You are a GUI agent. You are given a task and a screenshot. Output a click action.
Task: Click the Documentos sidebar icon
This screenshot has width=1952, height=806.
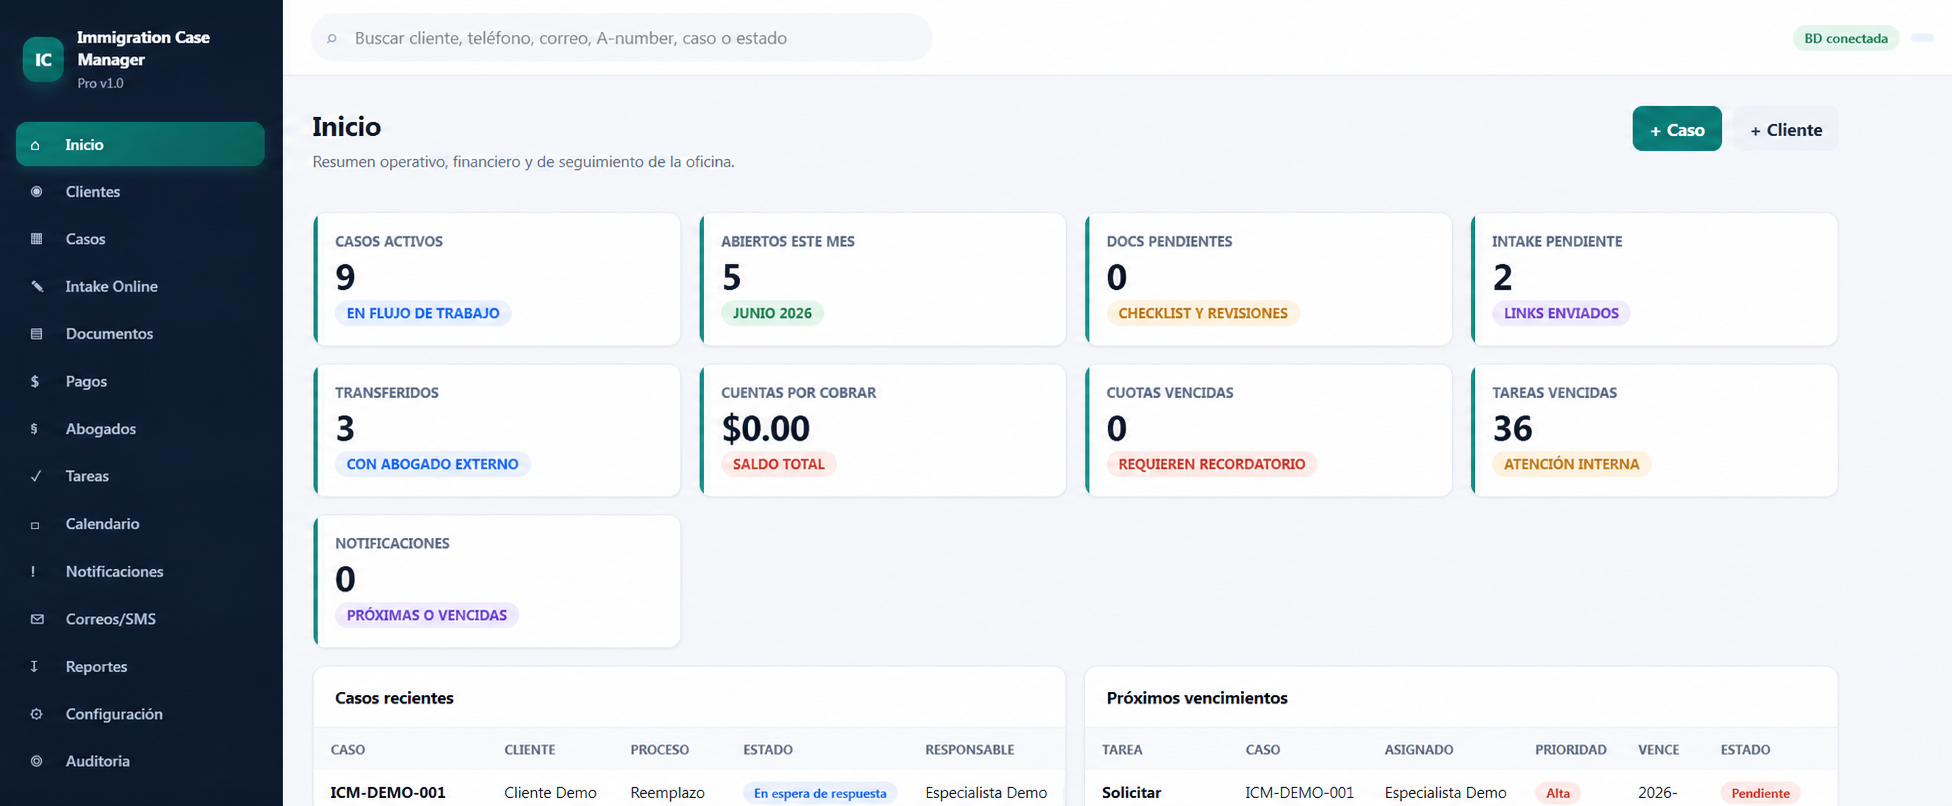pyautogui.click(x=36, y=334)
